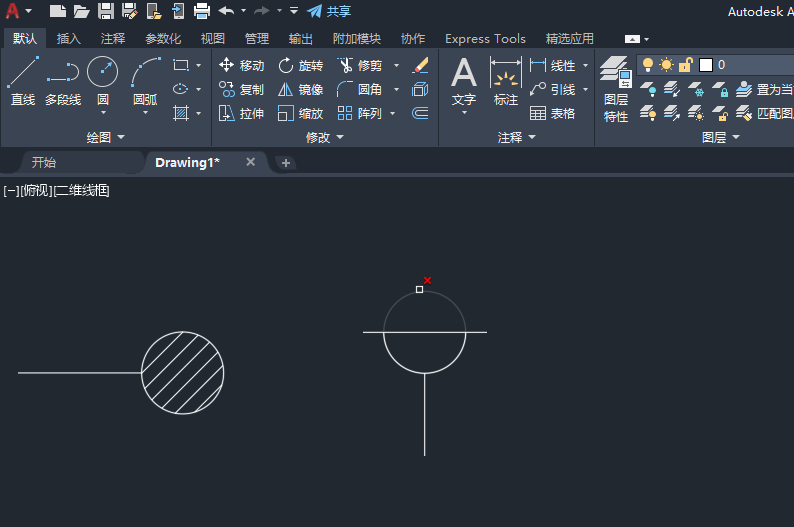Toggle layer 0 freeze sun icon
Screen dimensions: 794x527
tap(666, 65)
